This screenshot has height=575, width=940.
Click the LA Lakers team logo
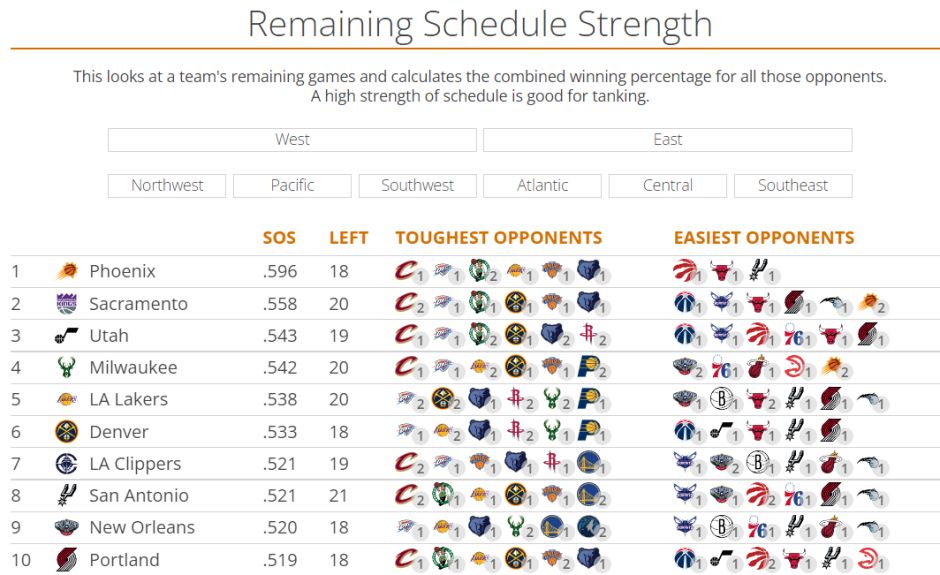pyautogui.click(x=67, y=400)
